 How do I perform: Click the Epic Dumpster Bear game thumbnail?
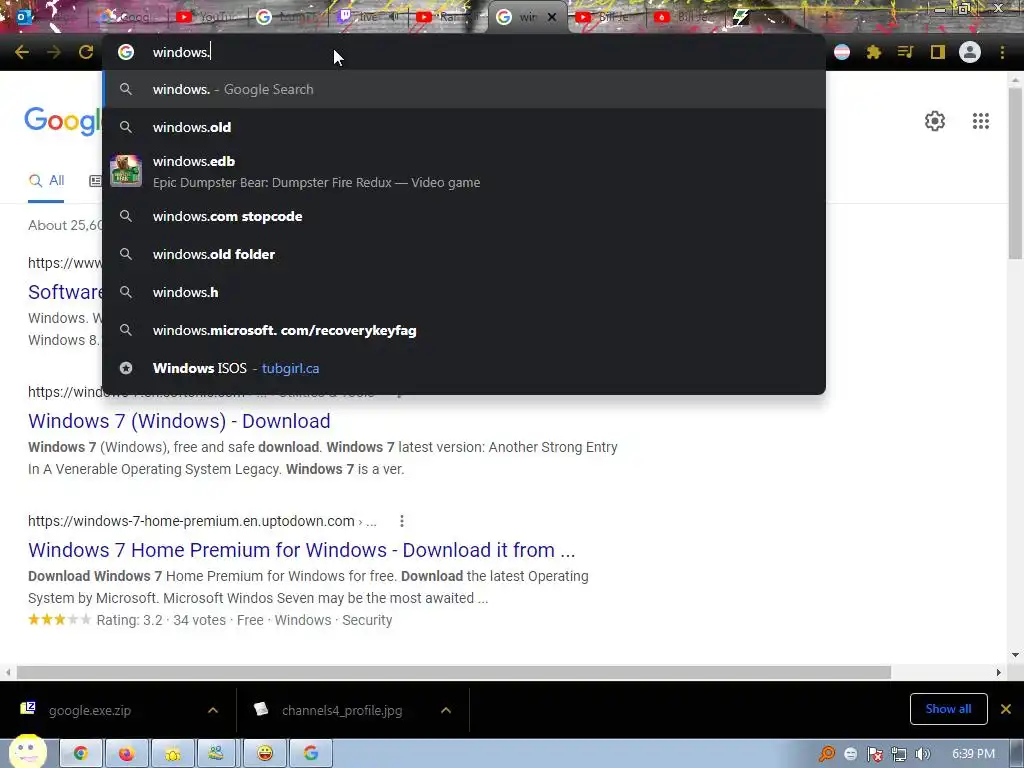125,171
